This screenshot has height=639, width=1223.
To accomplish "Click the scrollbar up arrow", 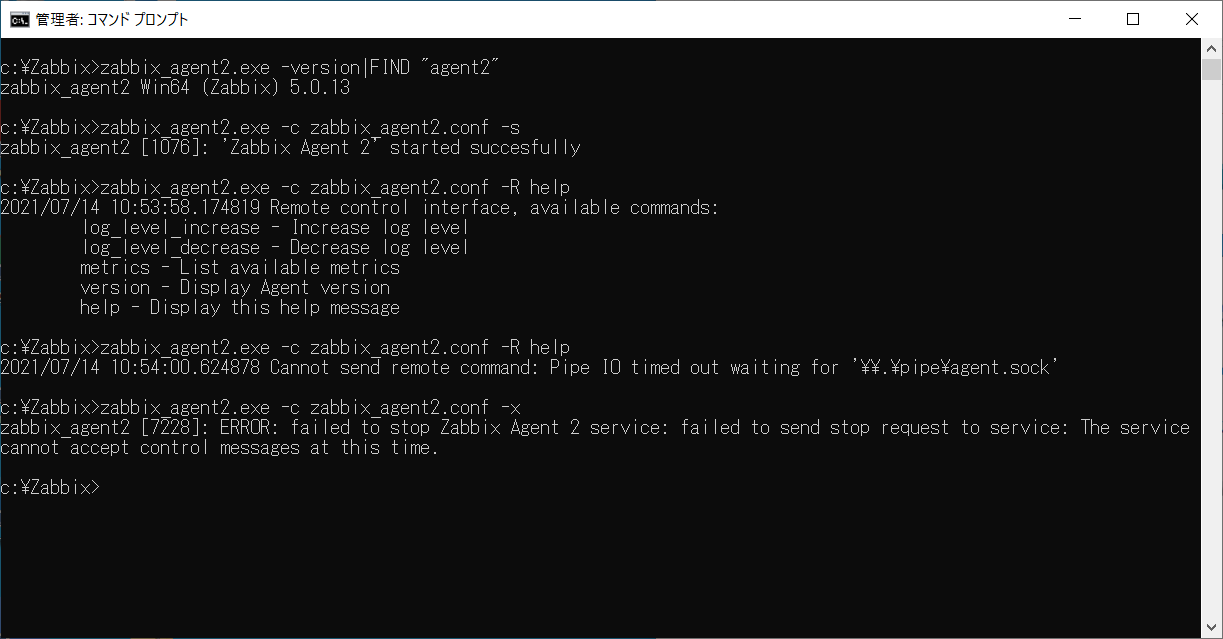I will click(1211, 48).
